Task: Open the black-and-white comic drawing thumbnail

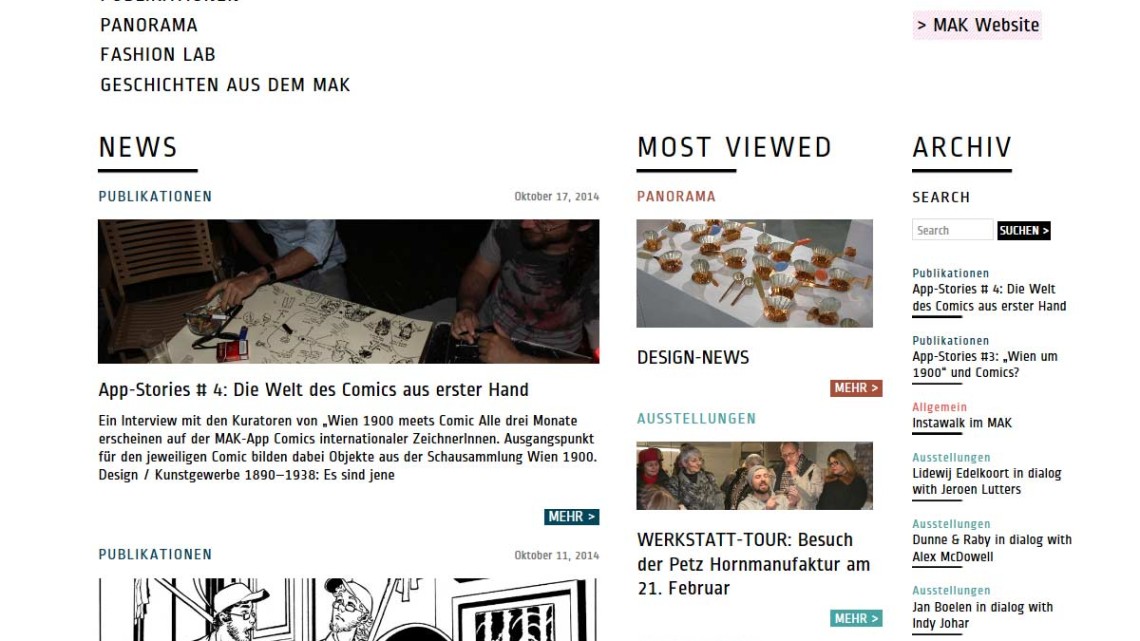Action: tap(349, 610)
